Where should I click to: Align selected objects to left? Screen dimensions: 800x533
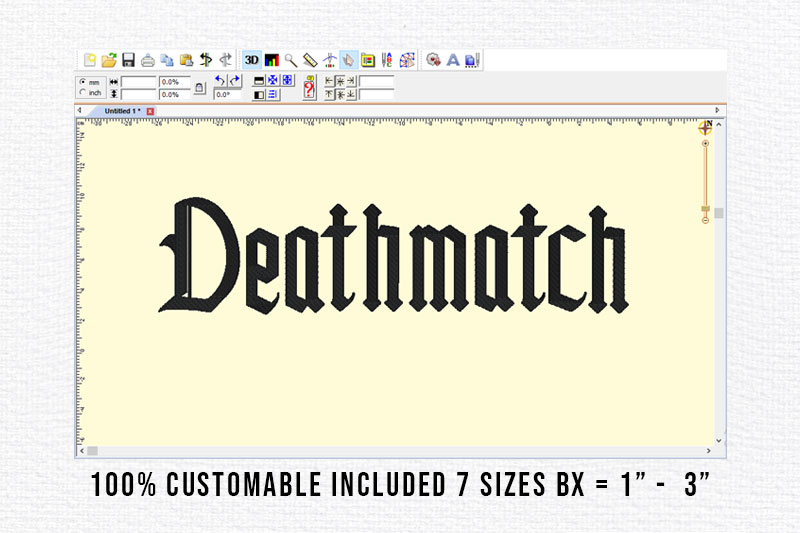[x=329, y=81]
